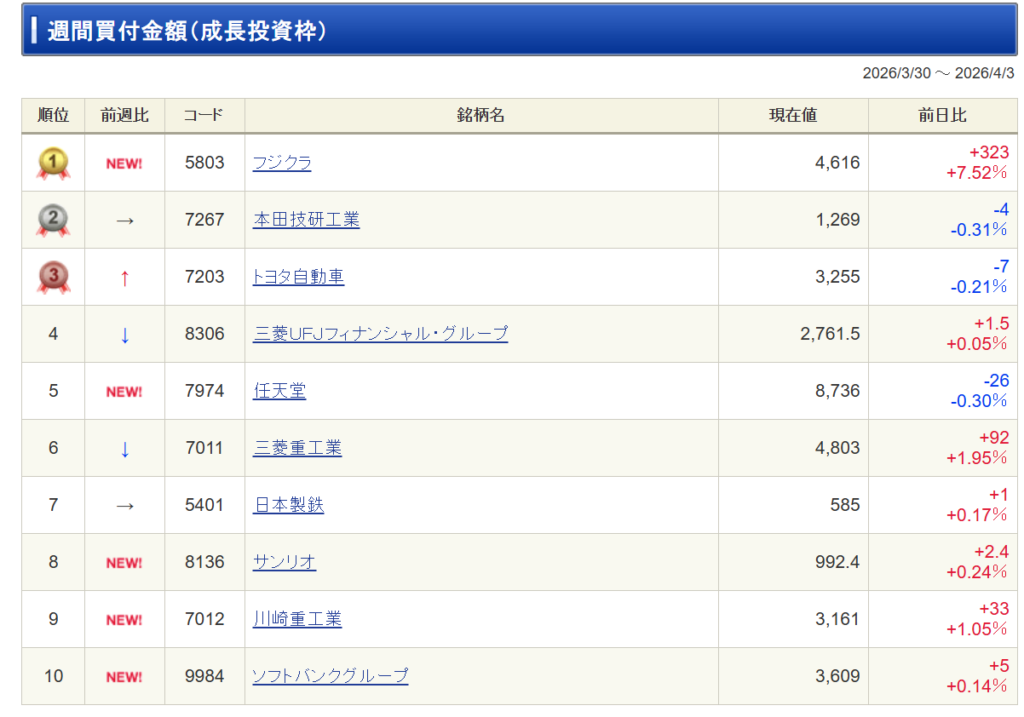This screenshot has width=1024, height=717.
Task: Open the トヨタ自動車 stock page
Action: click(298, 277)
